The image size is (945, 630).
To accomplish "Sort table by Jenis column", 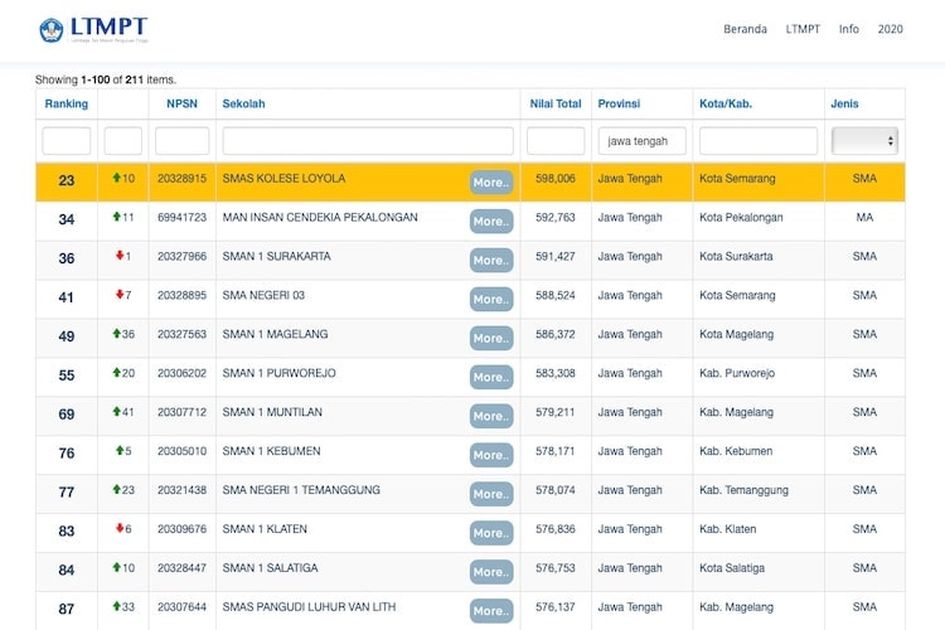I will coord(844,104).
